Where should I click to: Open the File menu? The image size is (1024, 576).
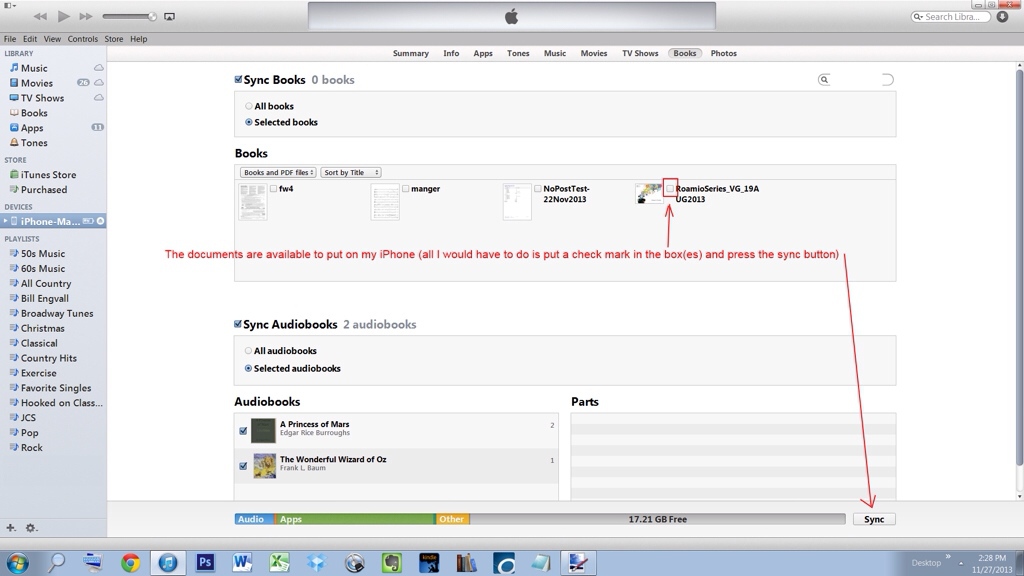pyautogui.click(x=10, y=39)
